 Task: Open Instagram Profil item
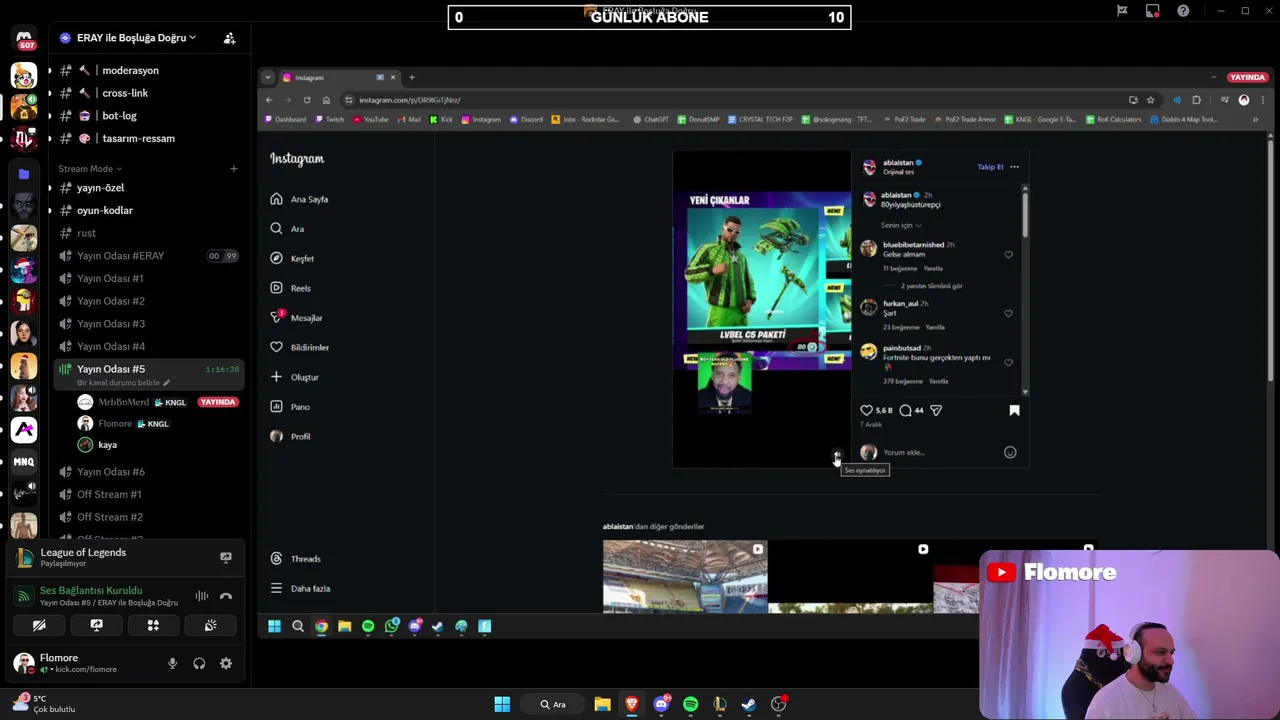click(x=300, y=437)
